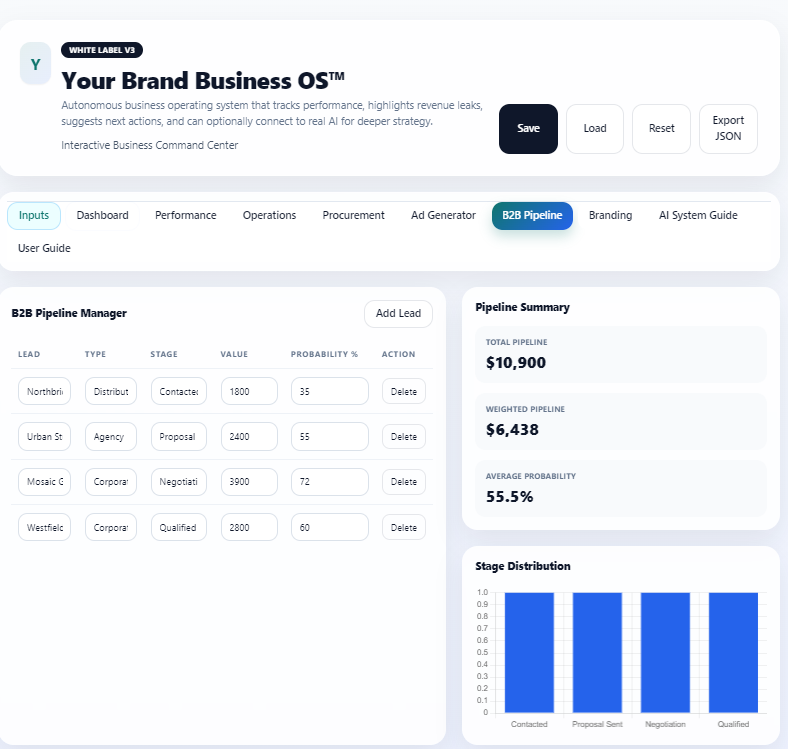Open the AI System Guide tab
Viewport: 788px width, 749px height.
coord(698,216)
